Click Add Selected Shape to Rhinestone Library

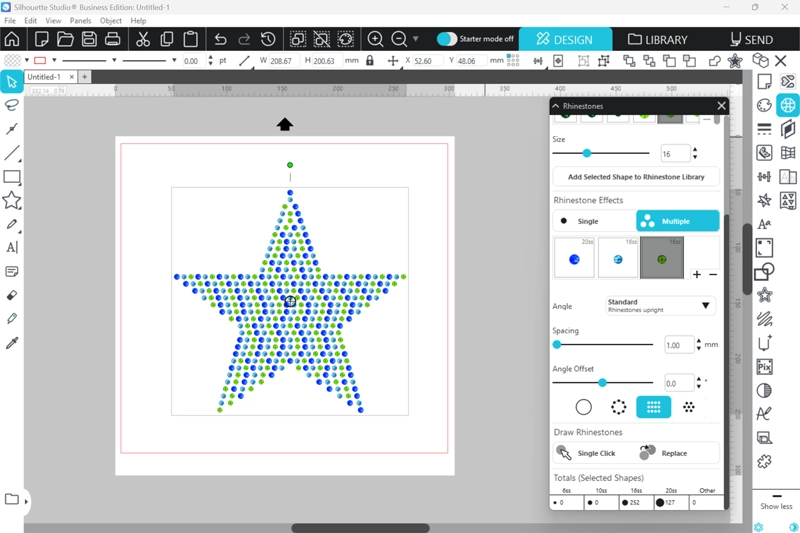click(636, 177)
